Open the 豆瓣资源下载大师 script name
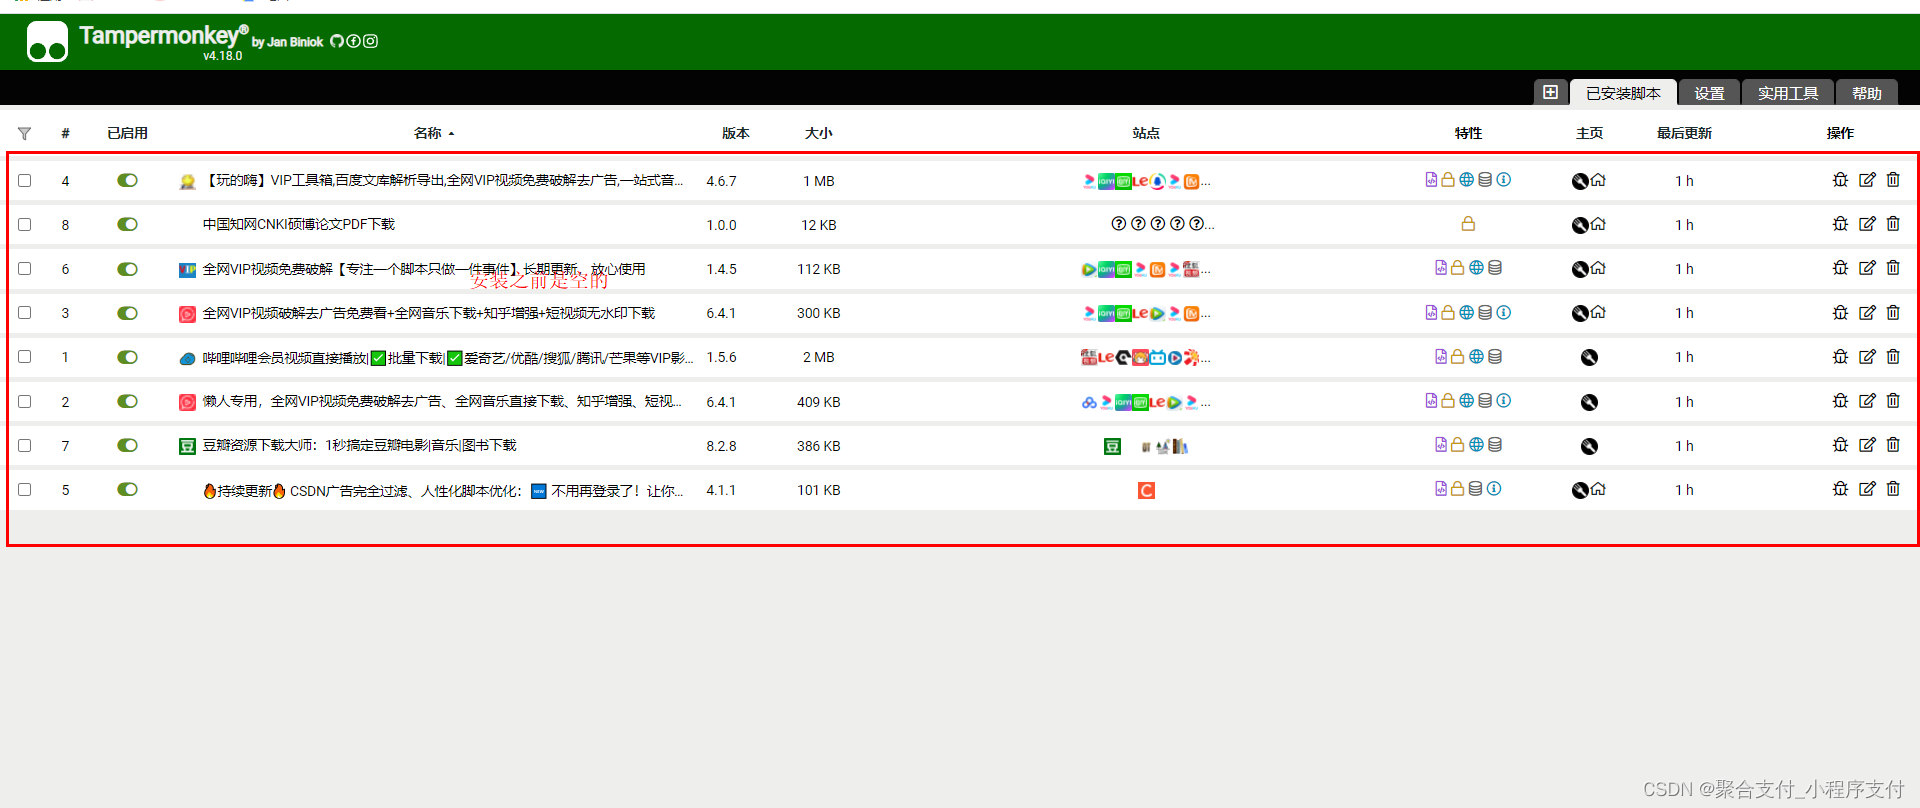 pos(360,446)
